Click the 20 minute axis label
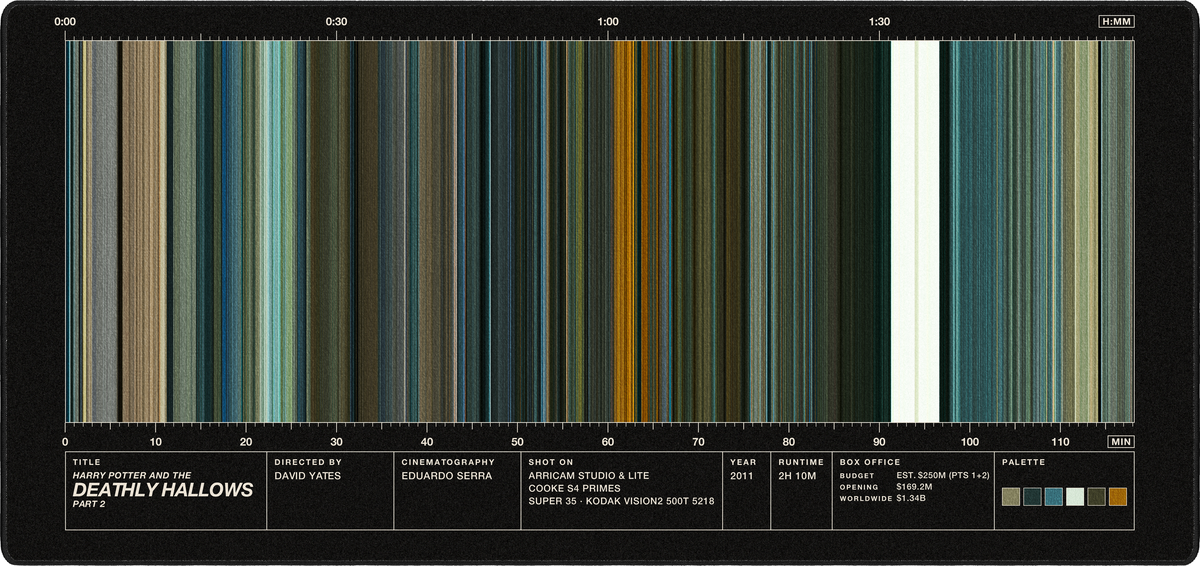The width and height of the screenshot is (1200, 566). click(x=246, y=441)
